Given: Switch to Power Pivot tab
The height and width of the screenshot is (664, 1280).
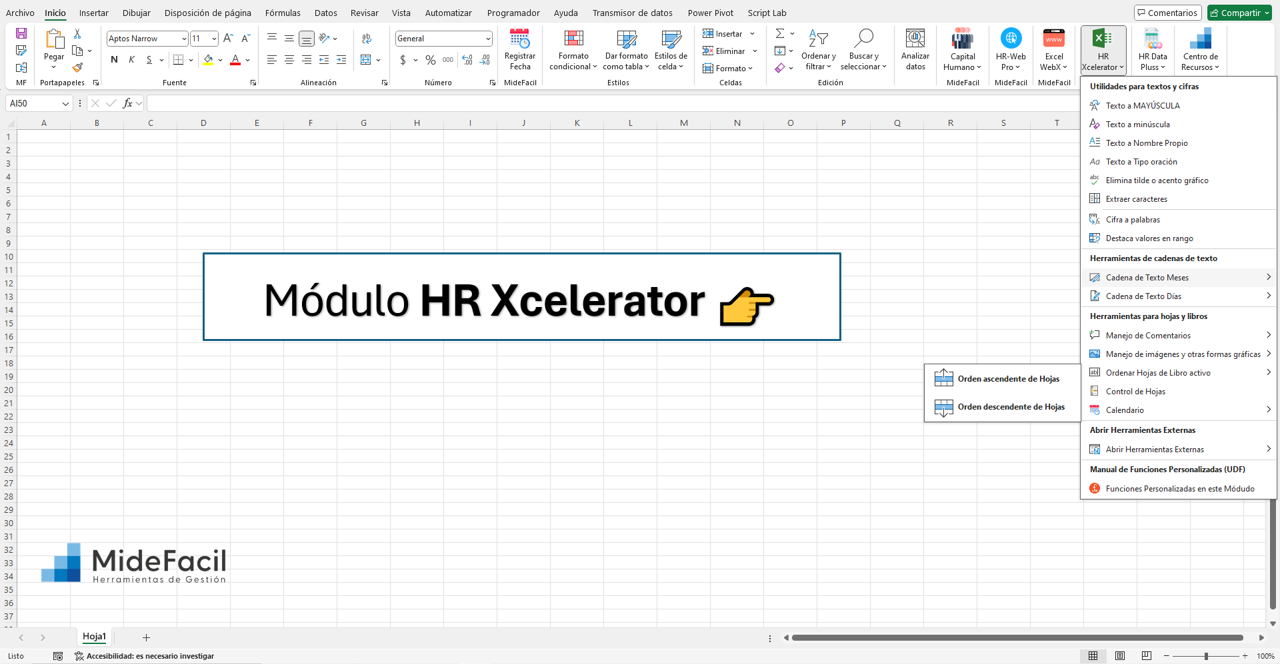Looking at the screenshot, I should coord(710,13).
